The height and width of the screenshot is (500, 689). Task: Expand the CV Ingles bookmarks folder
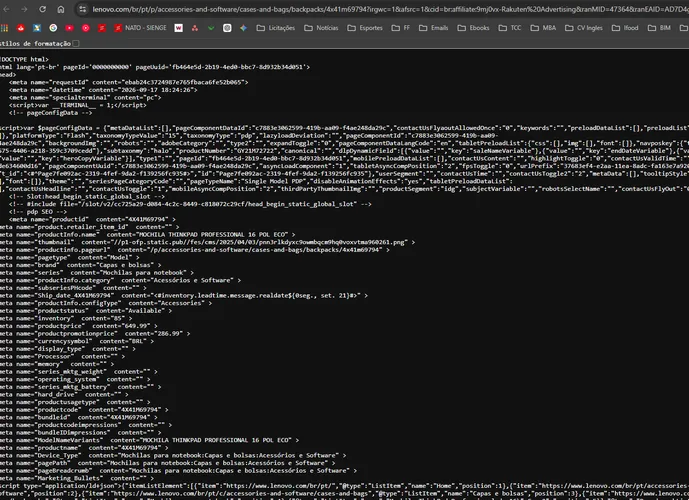point(584,28)
